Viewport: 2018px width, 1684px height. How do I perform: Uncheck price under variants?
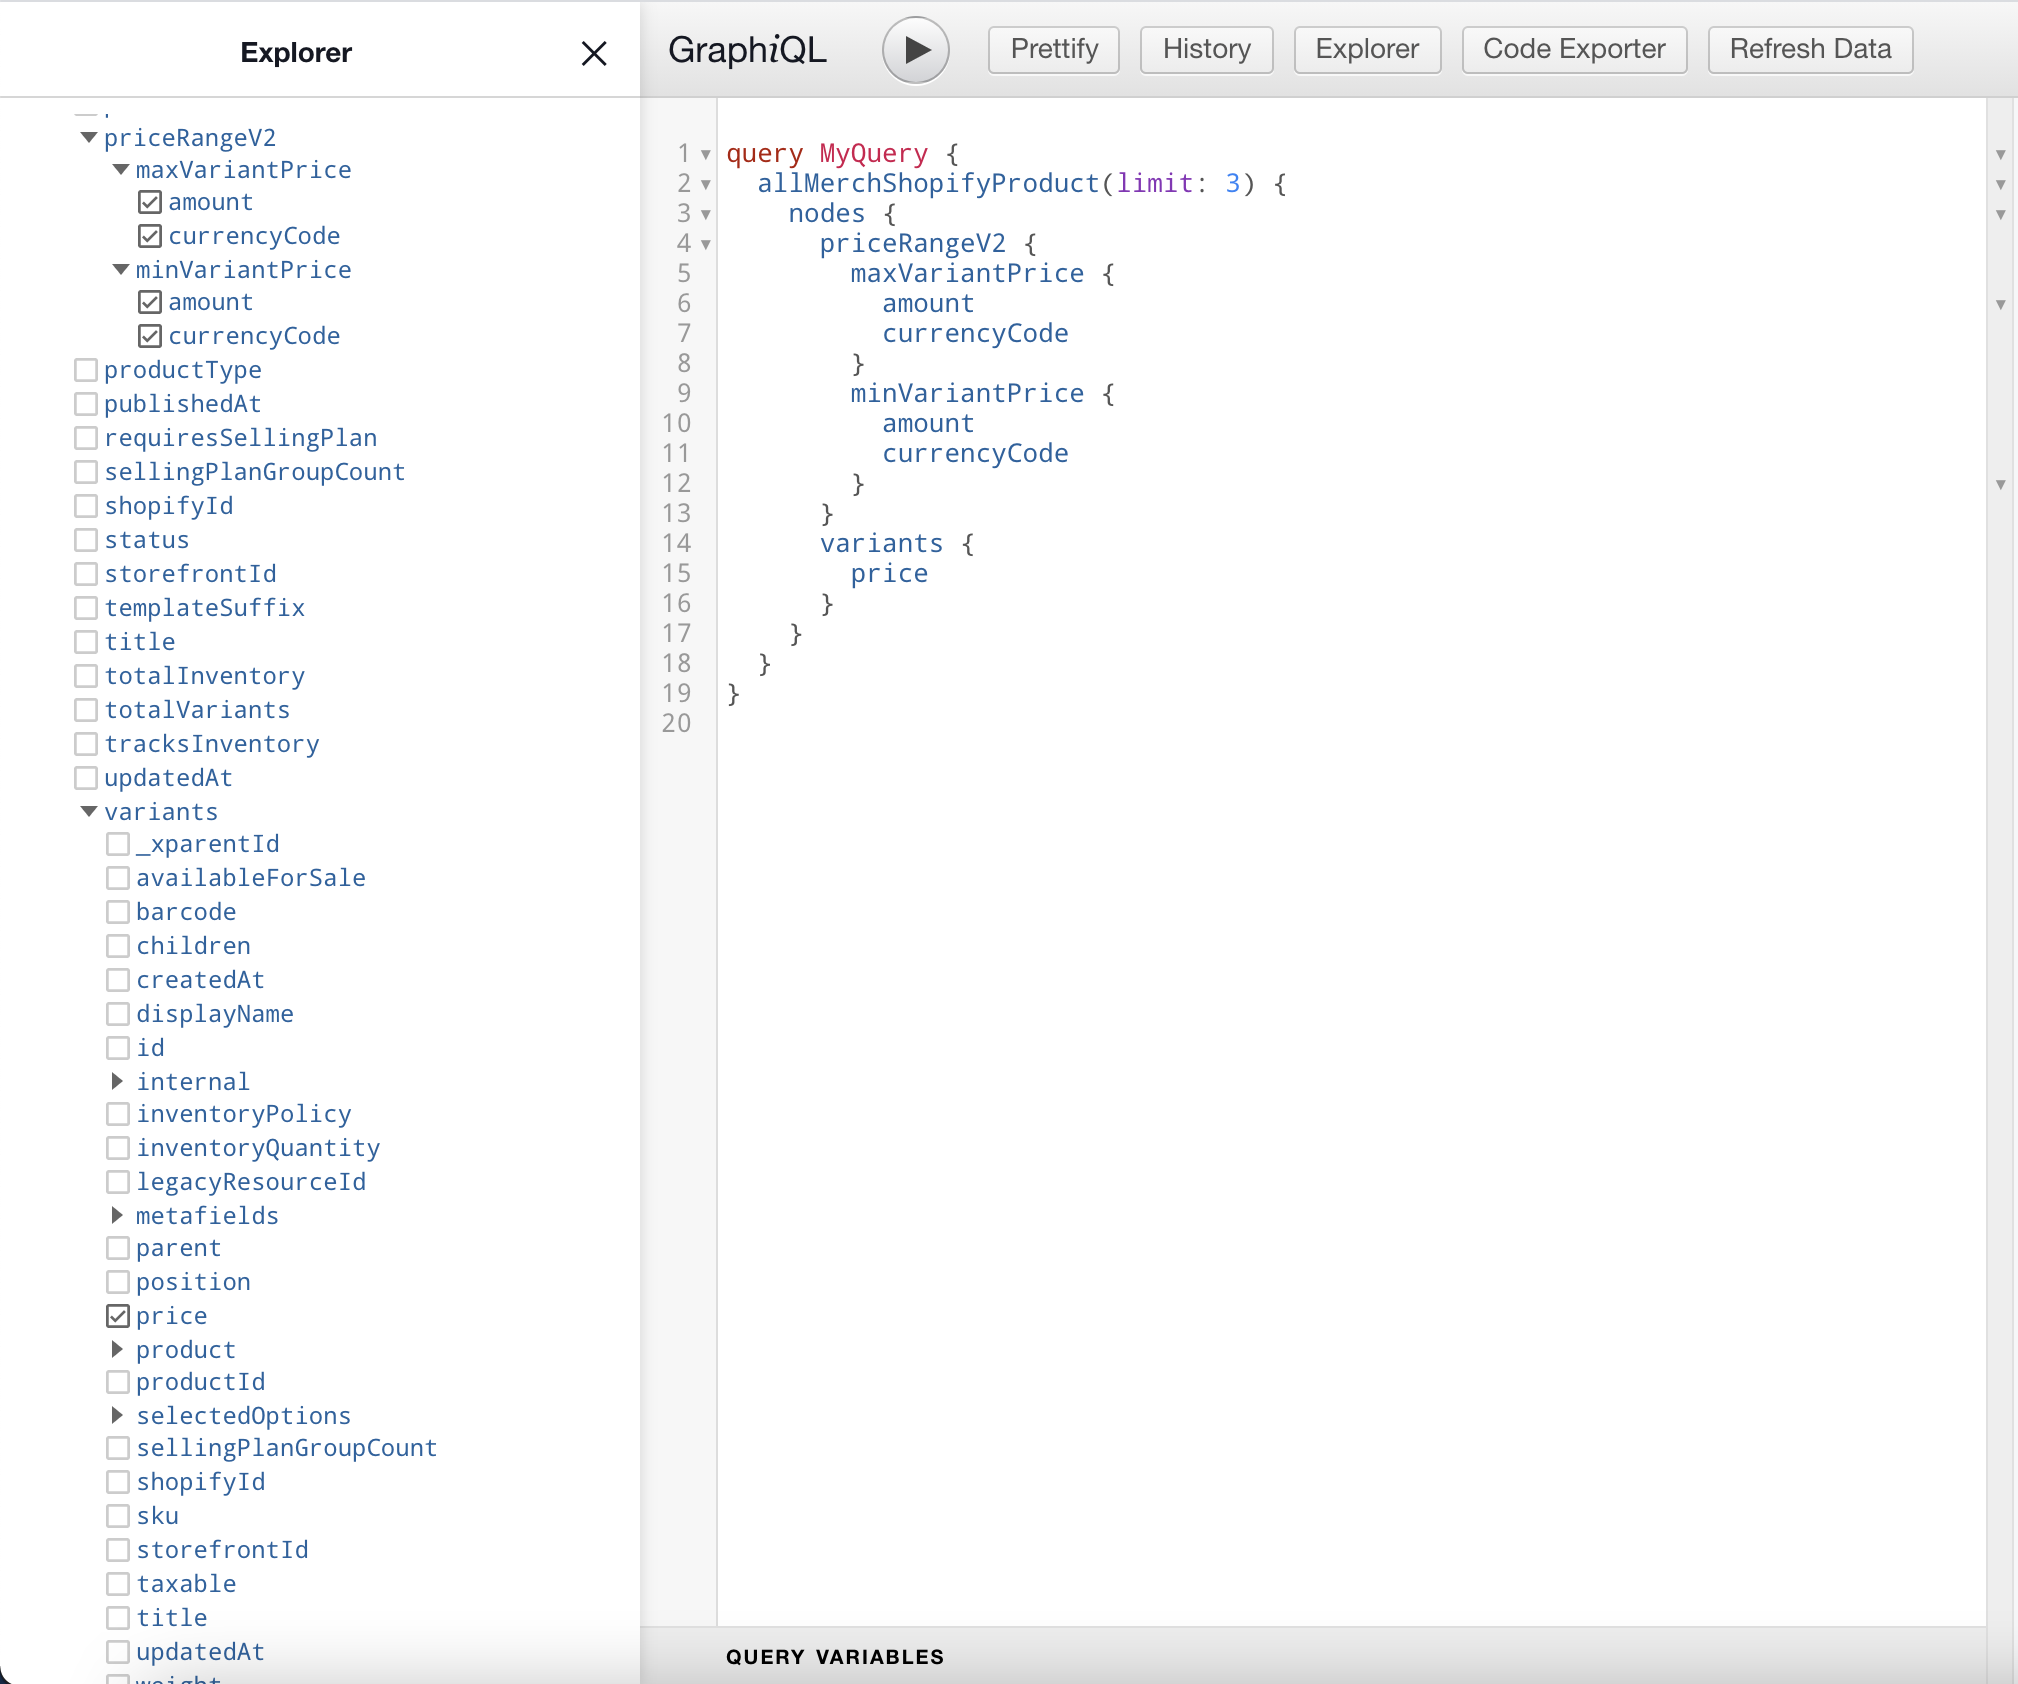click(x=118, y=1316)
